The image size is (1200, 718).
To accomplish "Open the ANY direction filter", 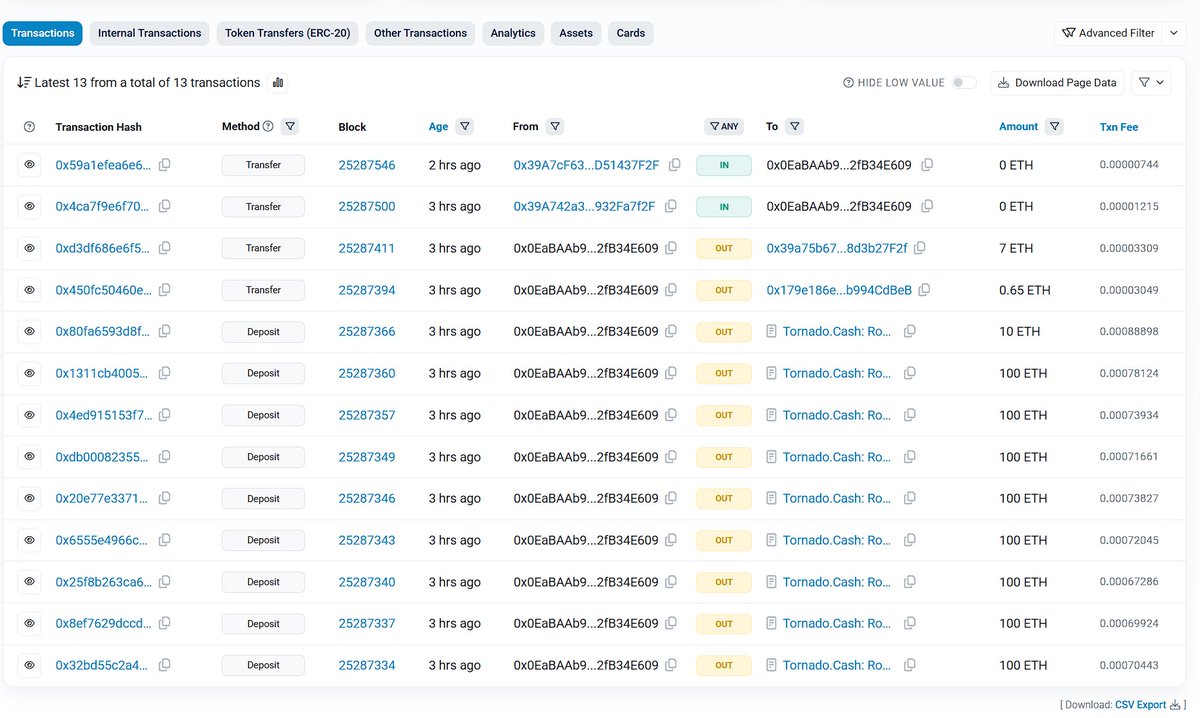I will point(724,127).
